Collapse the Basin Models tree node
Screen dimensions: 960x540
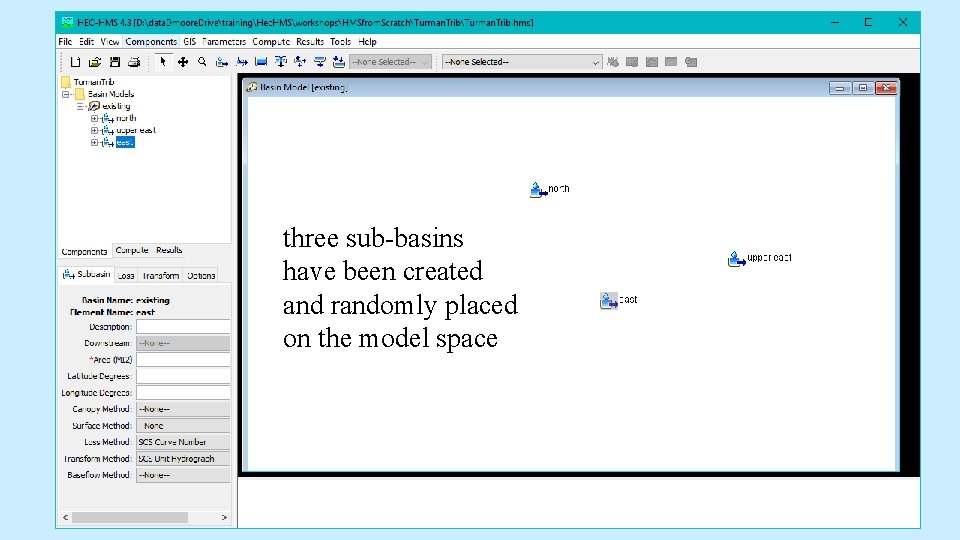coord(66,94)
